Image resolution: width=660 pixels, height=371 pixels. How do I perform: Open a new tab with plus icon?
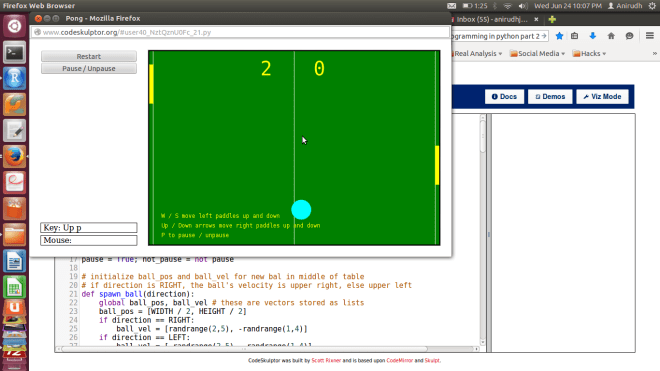click(x=552, y=19)
